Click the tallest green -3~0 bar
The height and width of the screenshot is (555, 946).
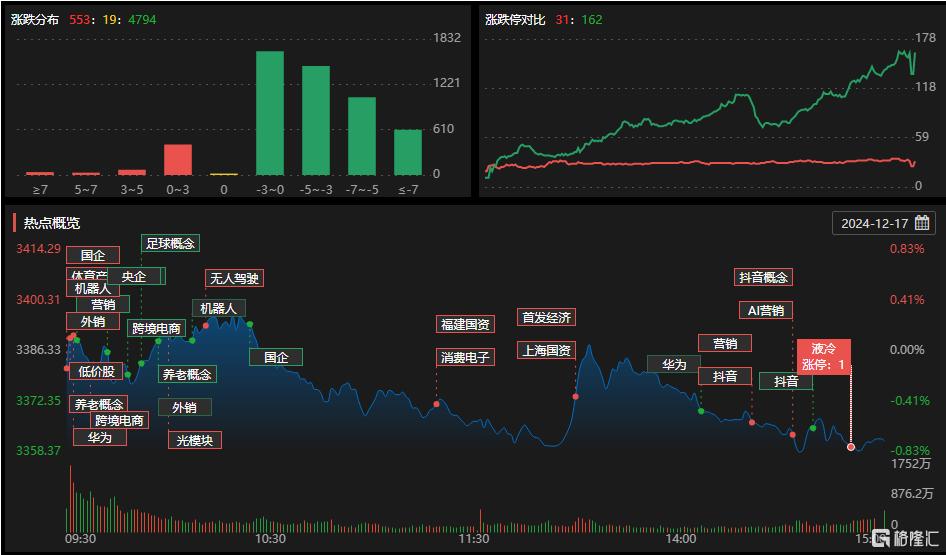coord(270,113)
